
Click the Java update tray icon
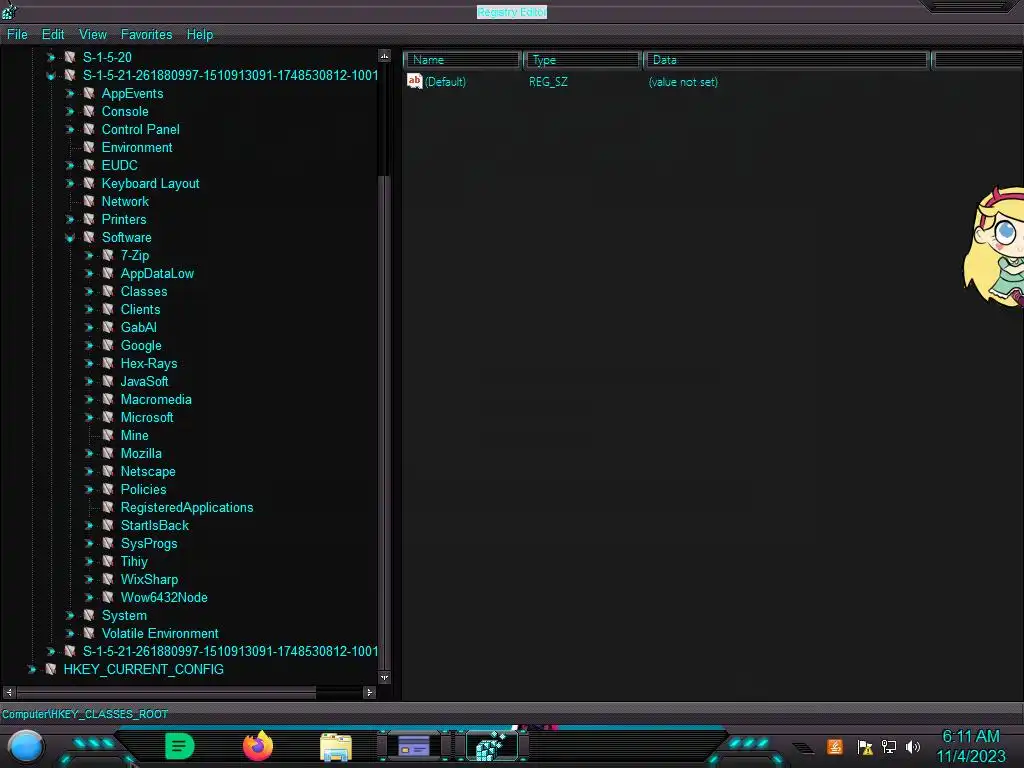coord(835,746)
